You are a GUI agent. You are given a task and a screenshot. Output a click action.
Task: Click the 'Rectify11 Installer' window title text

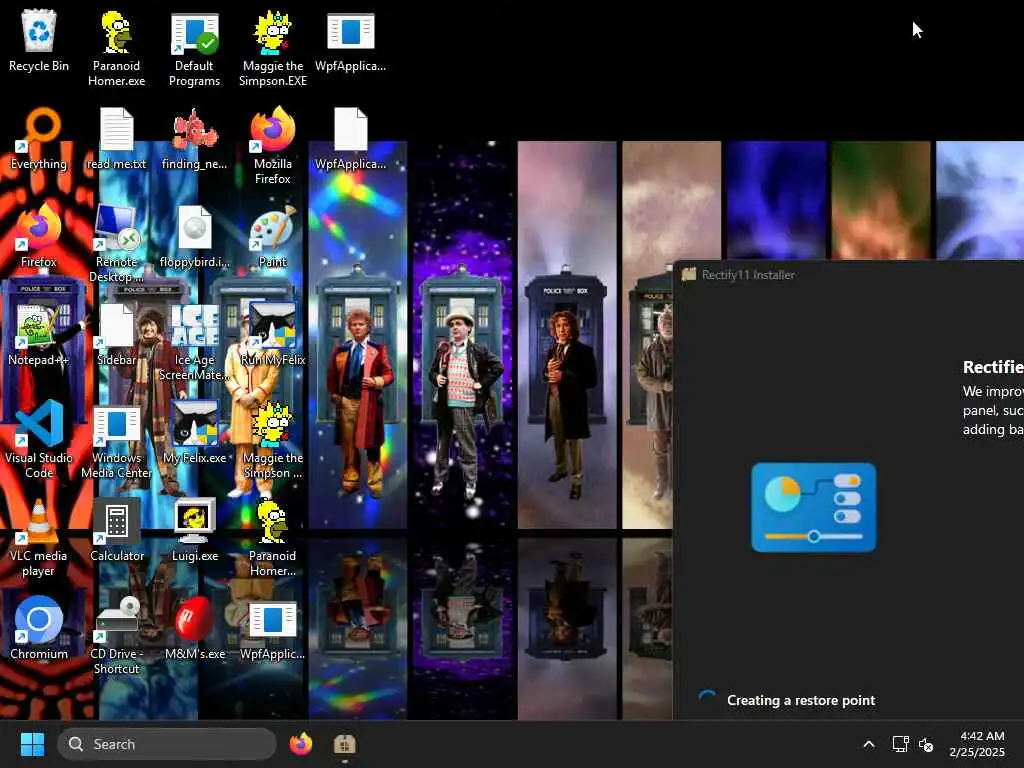click(x=748, y=275)
